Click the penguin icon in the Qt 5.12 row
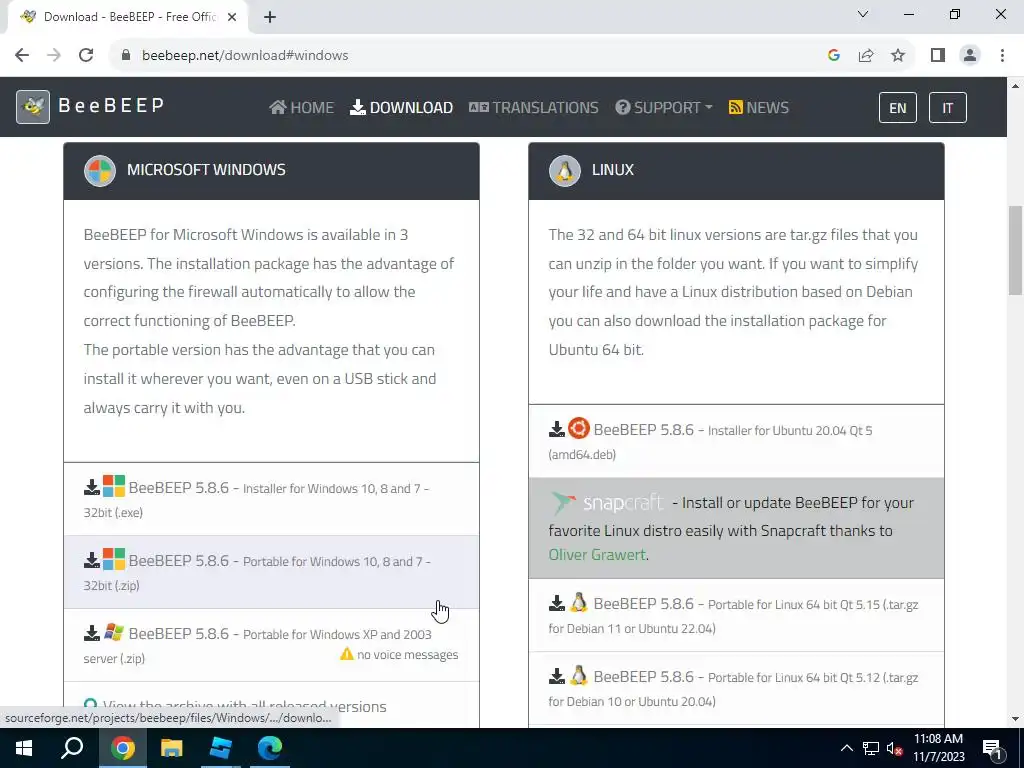This screenshot has height=768, width=1024. pyautogui.click(x=579, y=675)
